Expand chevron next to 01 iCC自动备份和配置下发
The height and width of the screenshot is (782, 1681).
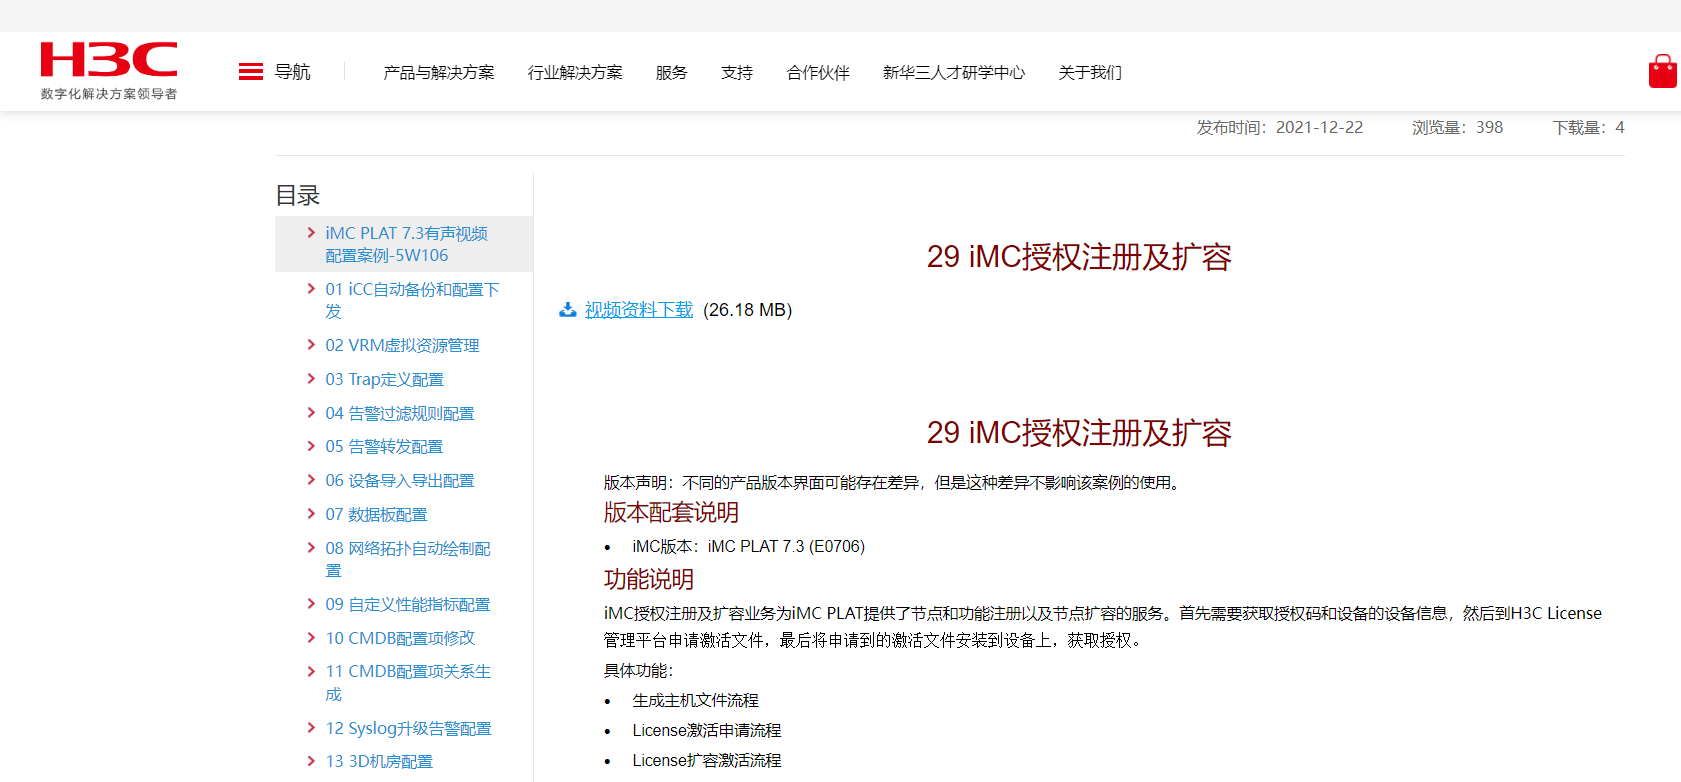point(311,289)
